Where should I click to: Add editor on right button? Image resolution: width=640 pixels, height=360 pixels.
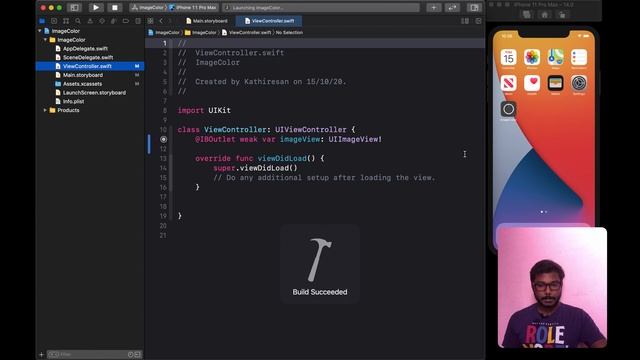[478, 21]
